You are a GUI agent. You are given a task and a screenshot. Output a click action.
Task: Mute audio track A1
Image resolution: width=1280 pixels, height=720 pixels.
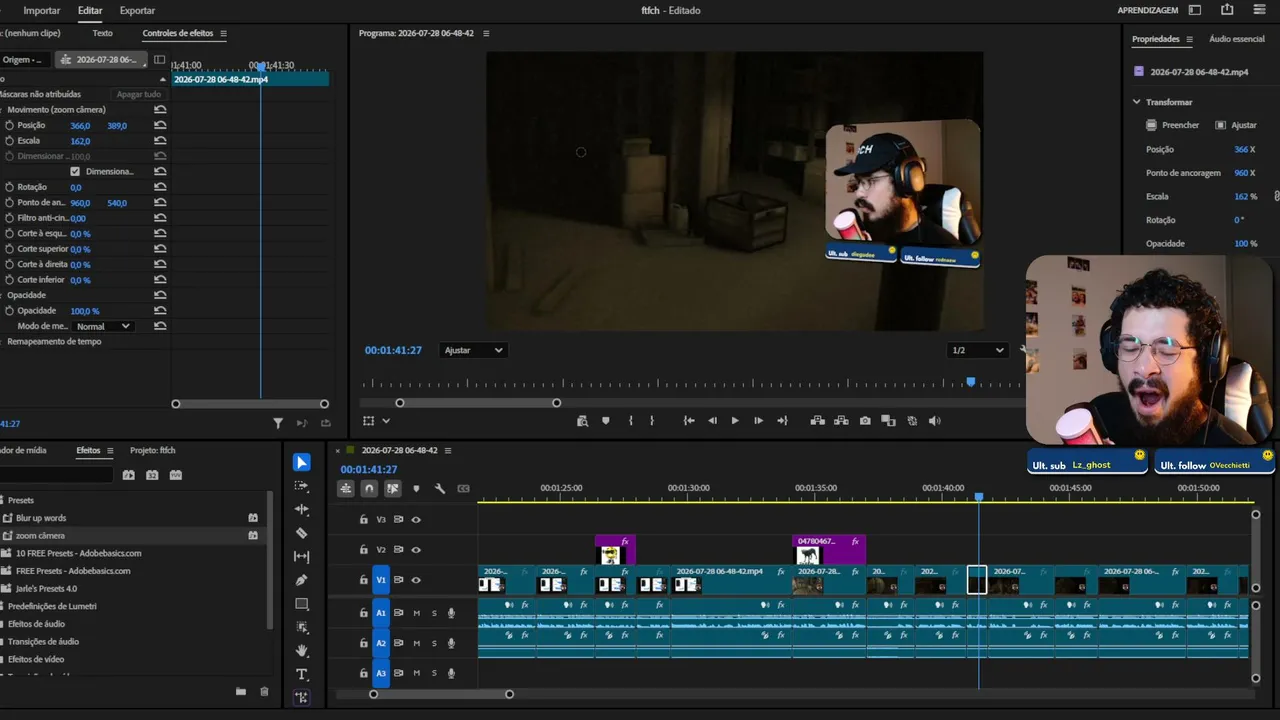[x=417, y=613]
